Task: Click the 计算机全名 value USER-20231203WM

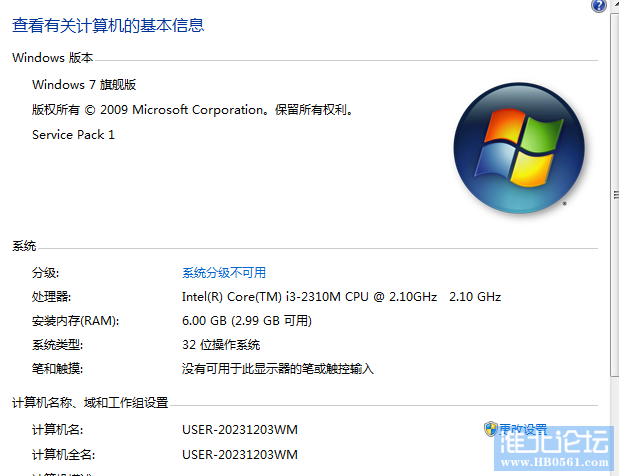Action: tap(239, 455)
